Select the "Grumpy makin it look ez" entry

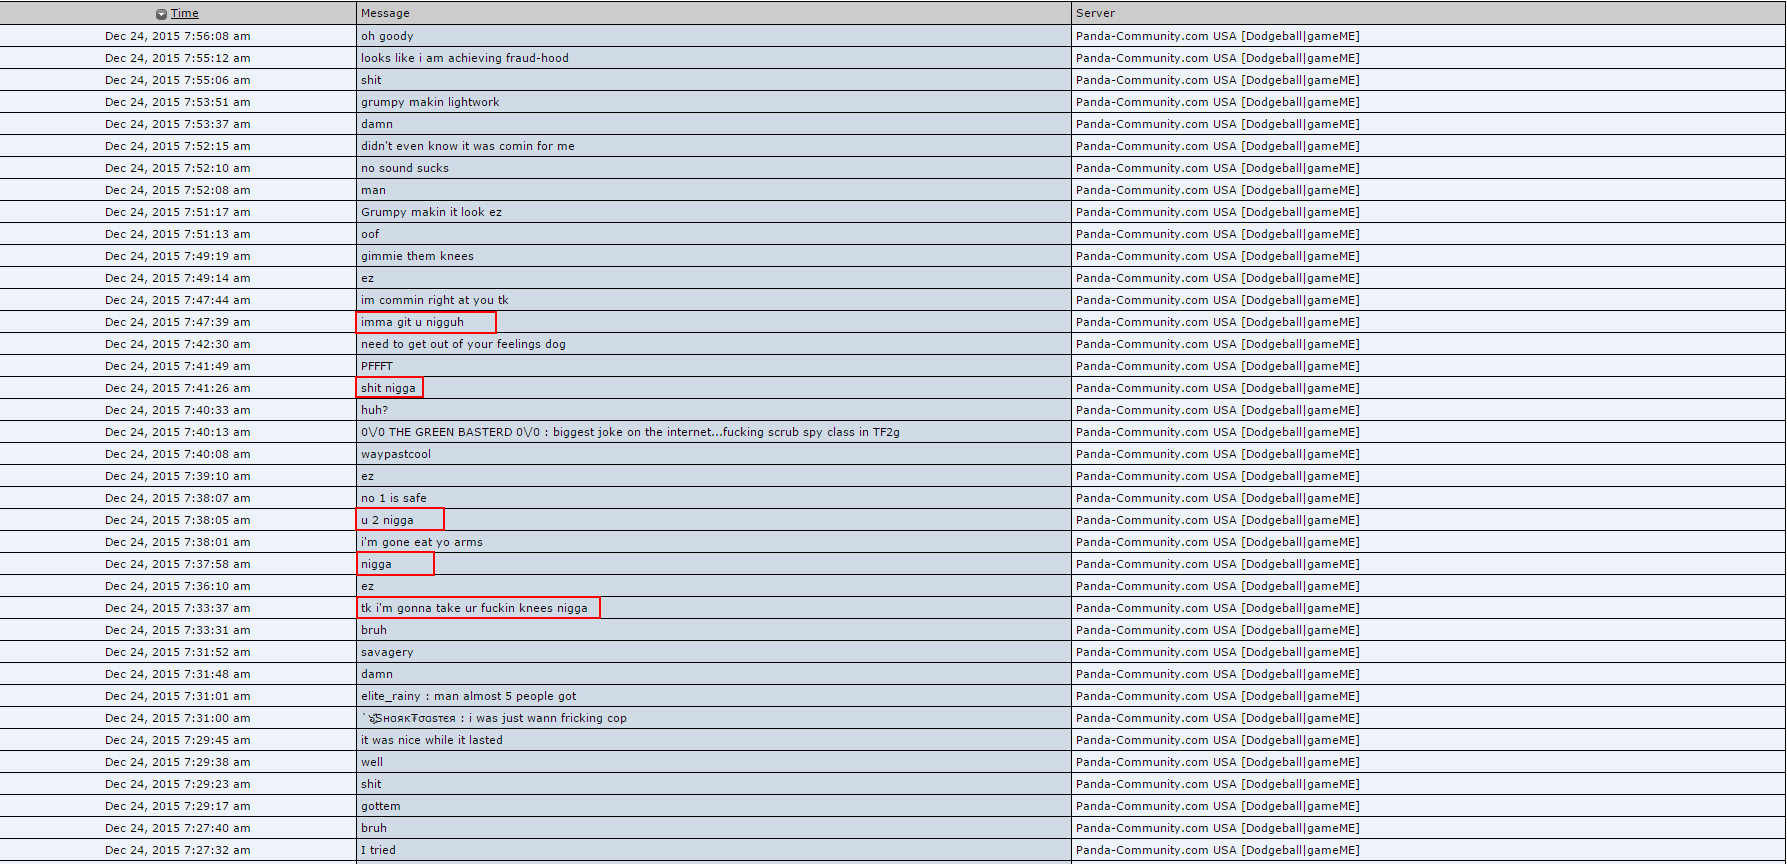point(431,212)
